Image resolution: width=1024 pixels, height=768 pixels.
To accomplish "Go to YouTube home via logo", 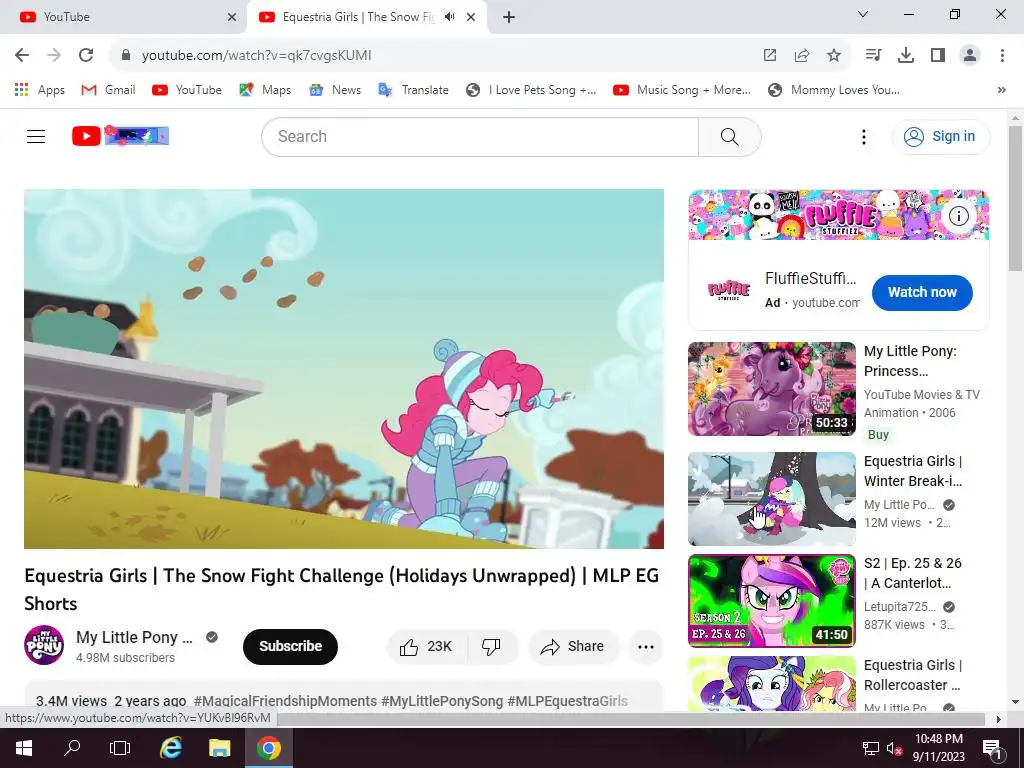I will click(x=120, y=136).
